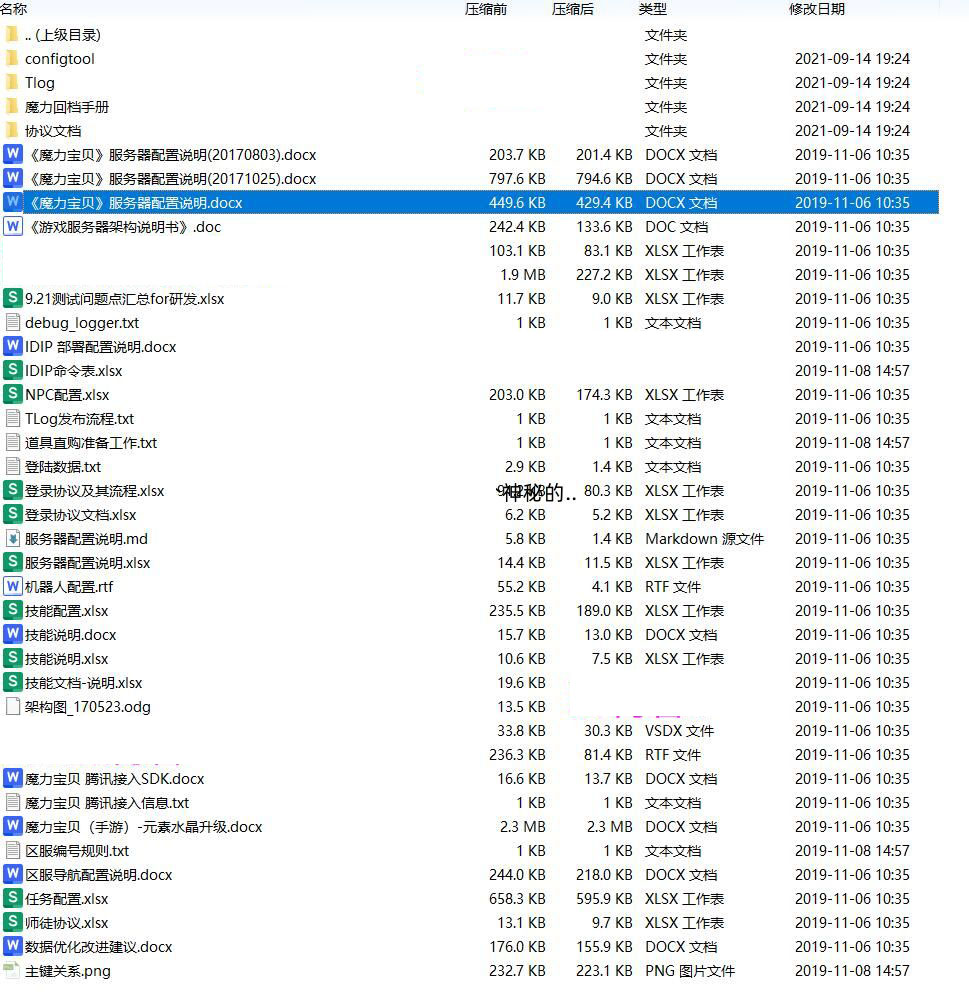Select the Tlog folder icon
Screen dimensions: 969x1006
tap(12, 82)
